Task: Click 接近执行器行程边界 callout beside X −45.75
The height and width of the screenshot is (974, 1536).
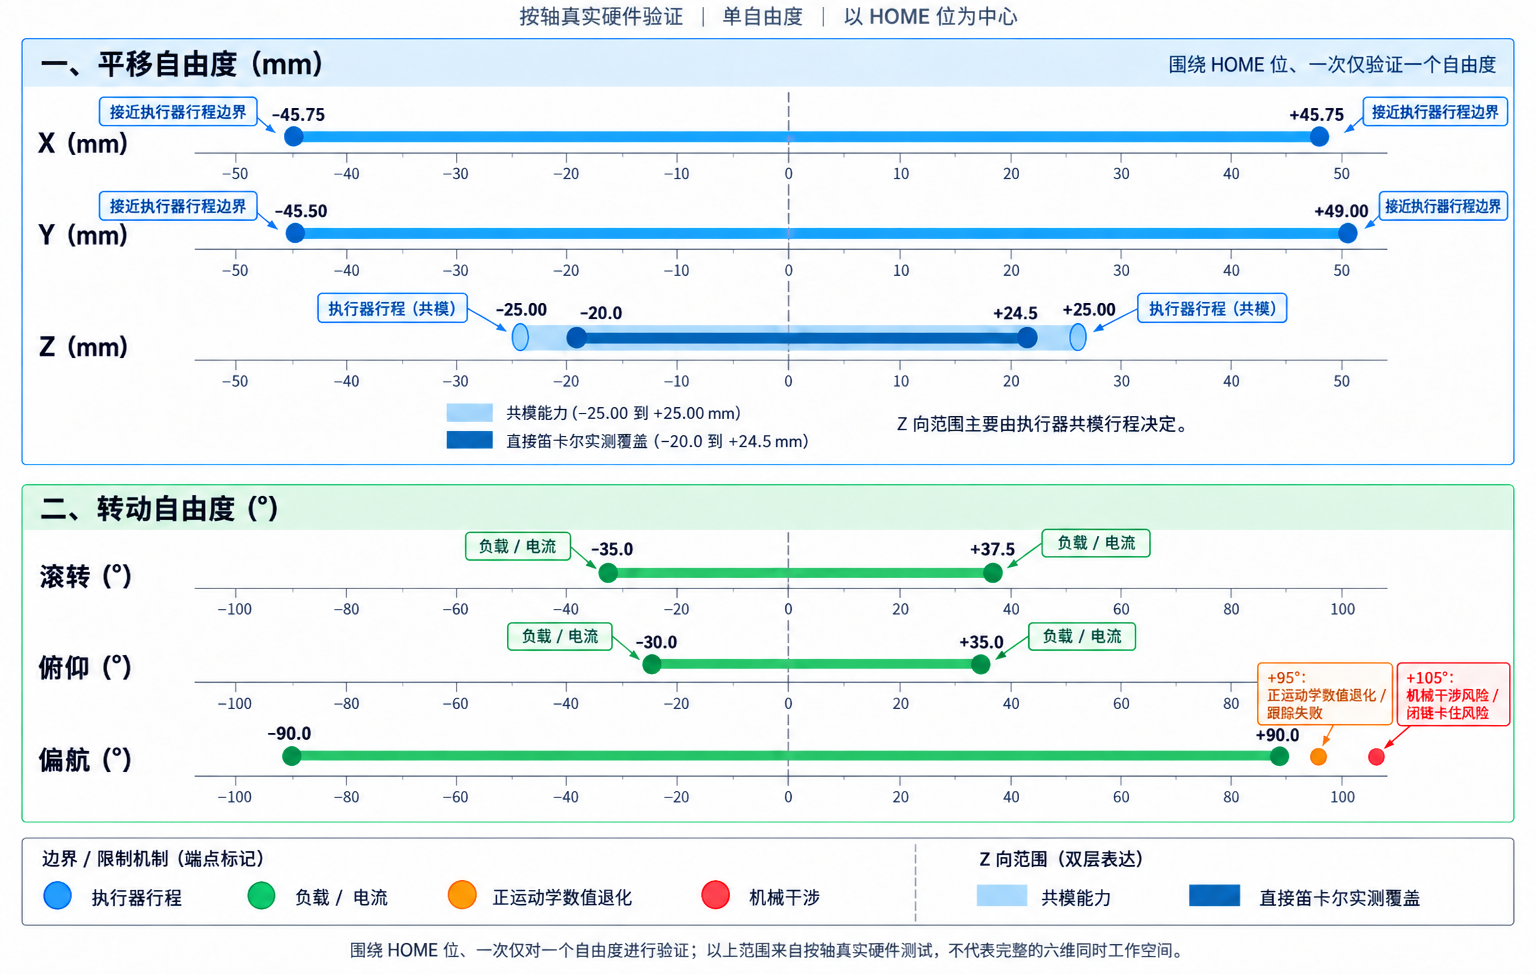Action: (178, 112)
